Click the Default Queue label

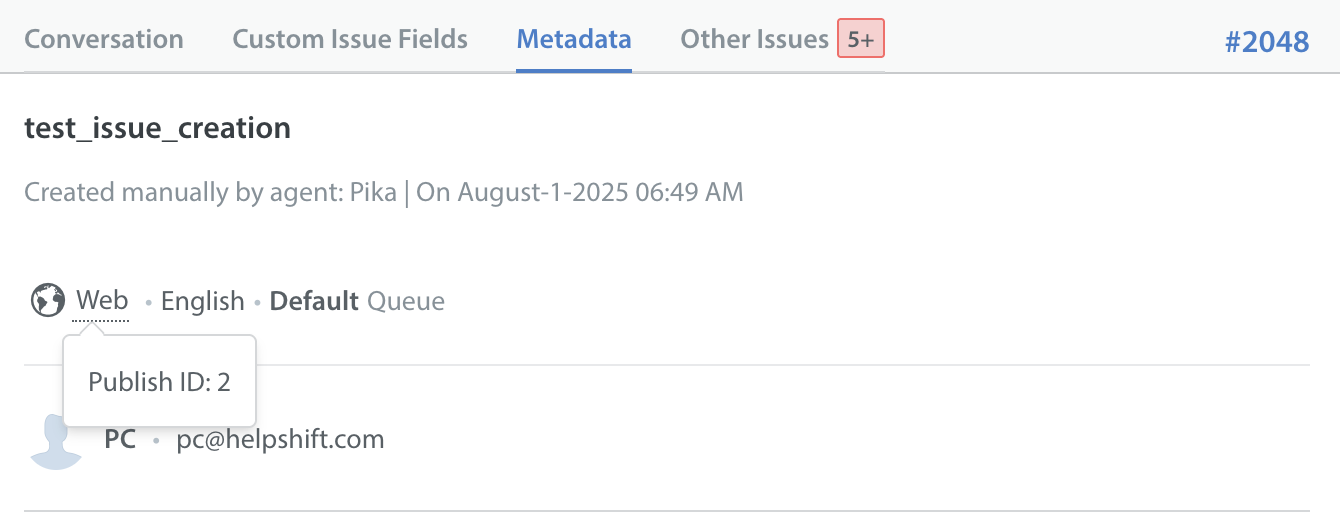coord(357,301)
